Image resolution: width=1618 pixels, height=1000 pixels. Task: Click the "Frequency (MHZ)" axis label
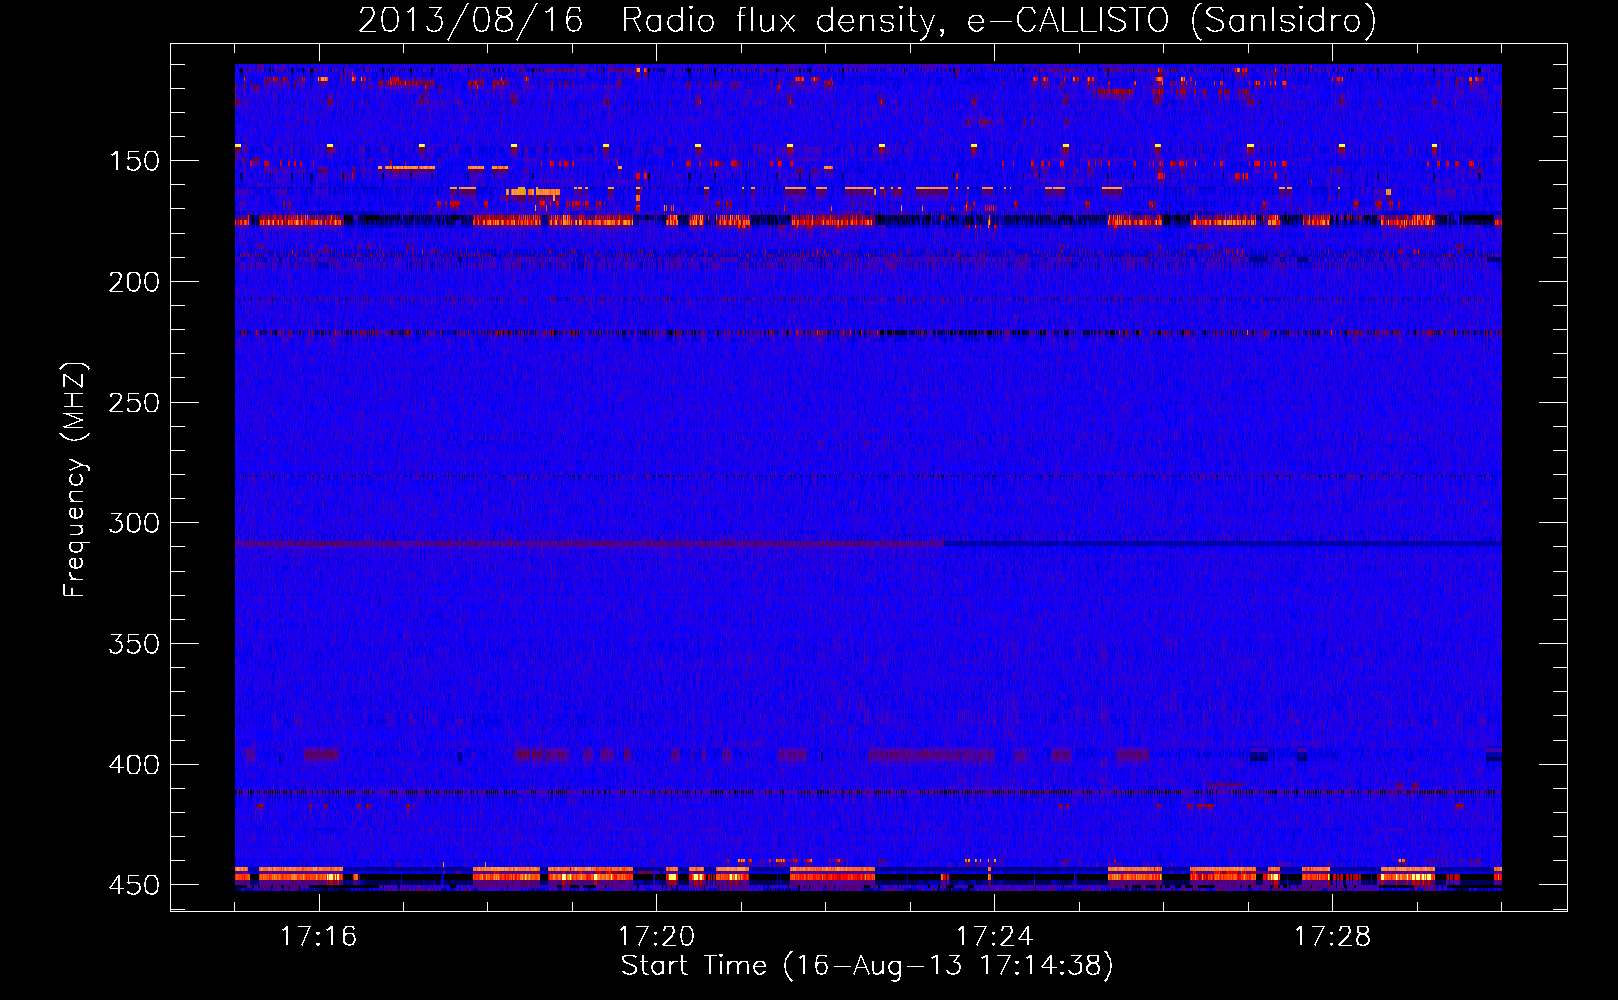[x=75, y=480]
